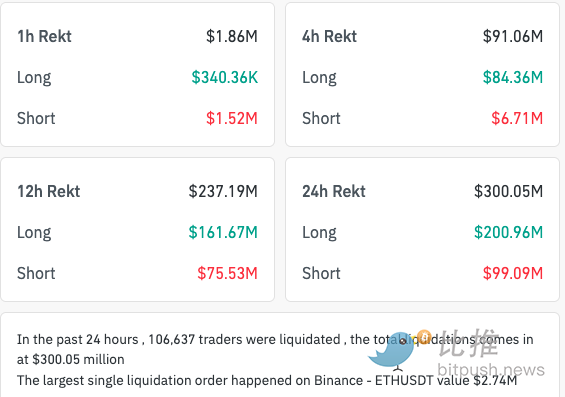The height and width of the screenshot is (397, 565).
Task: Click the $300.05M 24h total value
Action: [x=508, y=191]
